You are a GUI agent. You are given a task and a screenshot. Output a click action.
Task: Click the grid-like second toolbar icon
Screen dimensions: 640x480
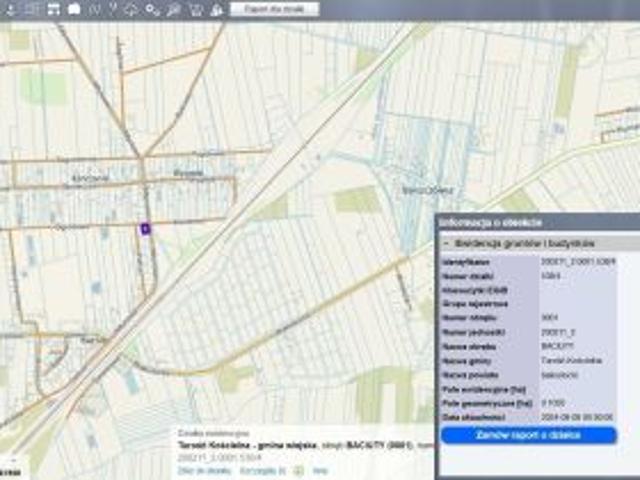(32, 9)
